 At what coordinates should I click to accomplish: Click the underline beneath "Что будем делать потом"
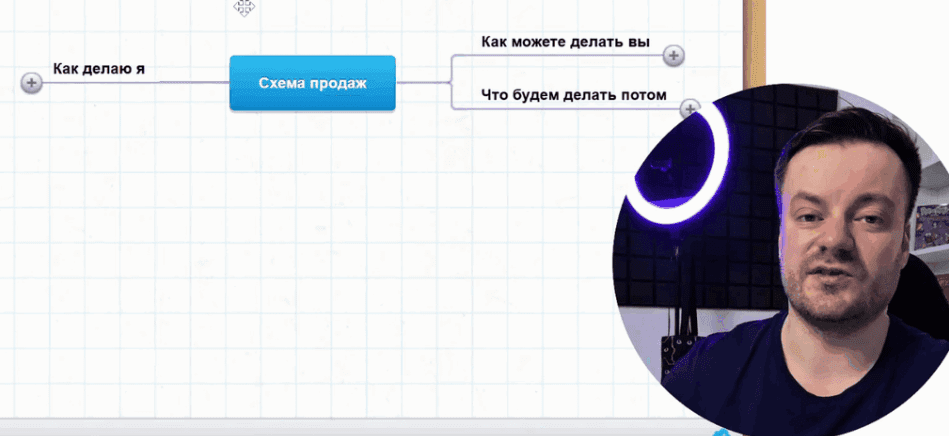[x=560, y=107]
